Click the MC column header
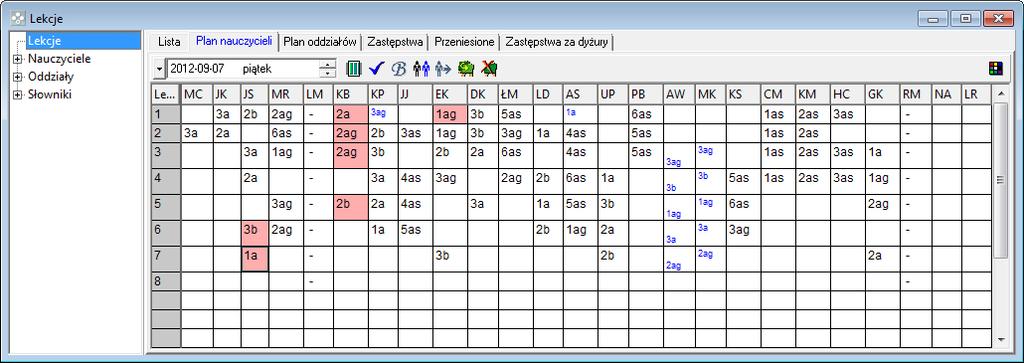Viewport: 1024px width, 363px height. 197,94
